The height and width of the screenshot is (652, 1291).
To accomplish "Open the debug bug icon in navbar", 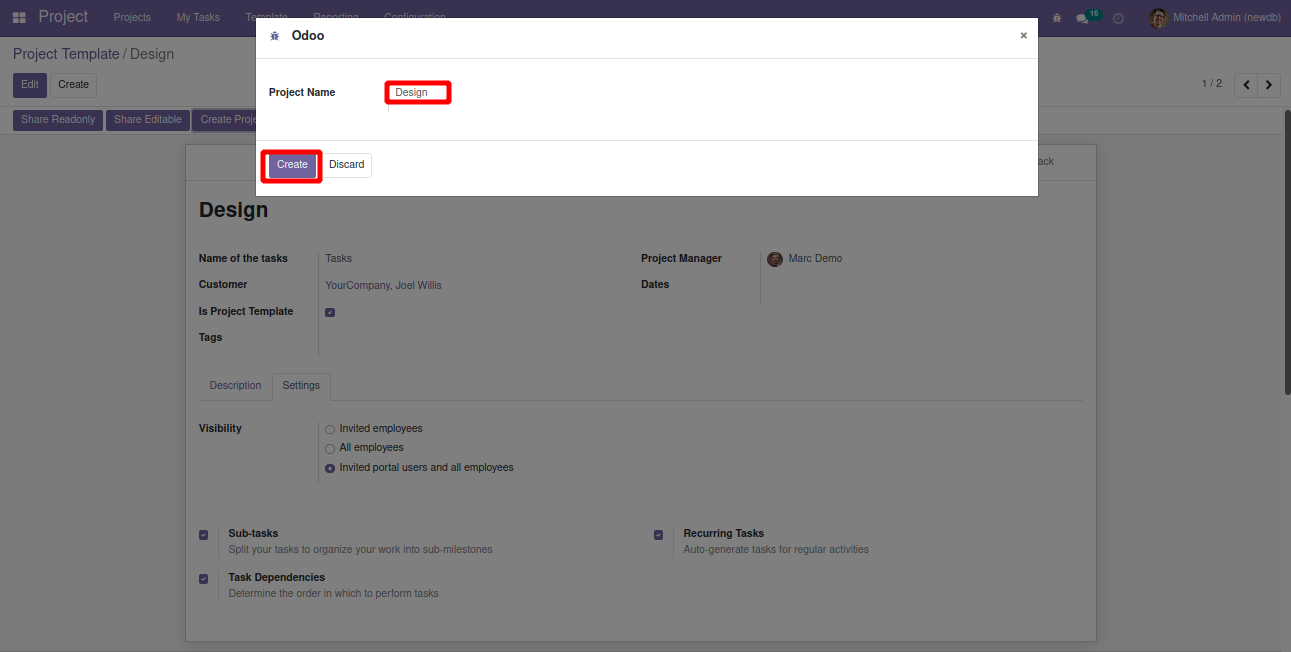I will tap(1057, 18).
